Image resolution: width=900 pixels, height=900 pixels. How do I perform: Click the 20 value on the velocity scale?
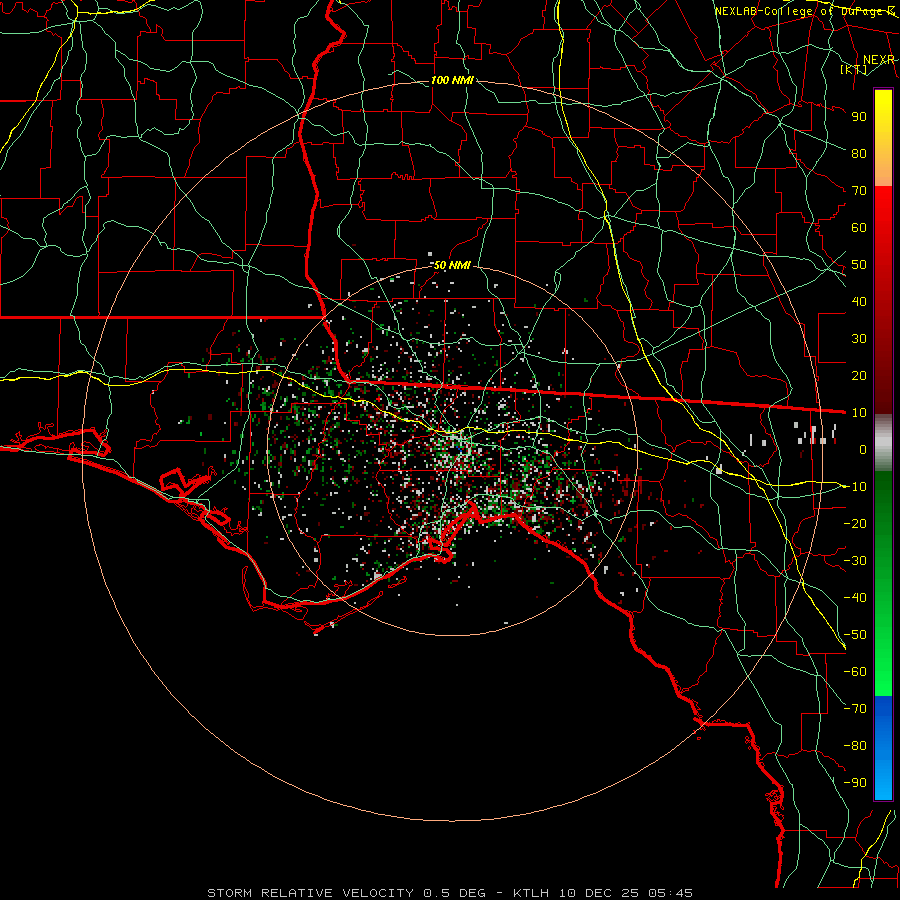click(859, 375)
